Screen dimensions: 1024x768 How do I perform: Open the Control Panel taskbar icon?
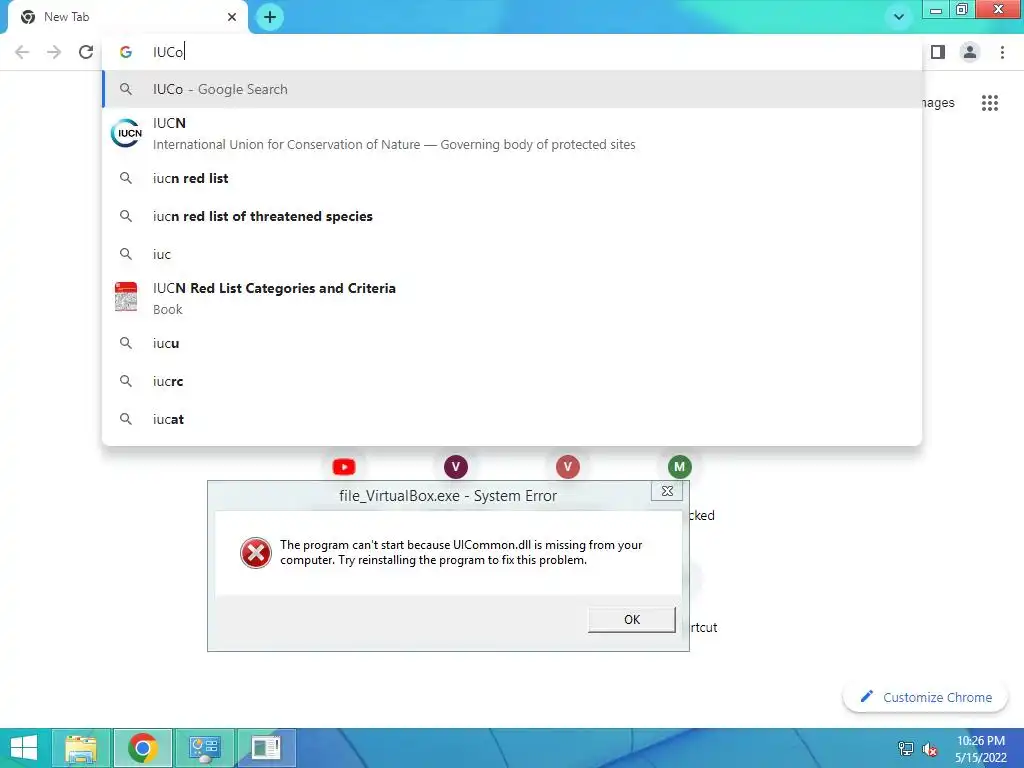(x=204, y=748)
